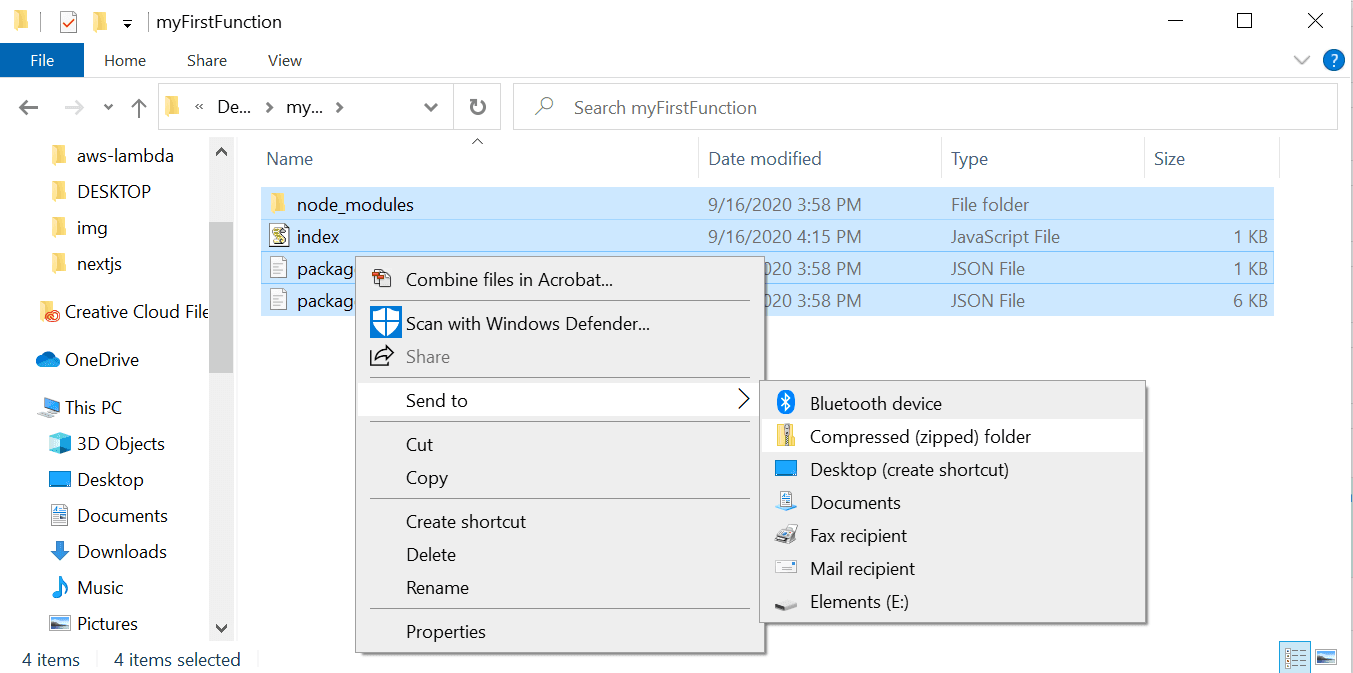Open the recent locations dropdown arrow

point(108,108)
